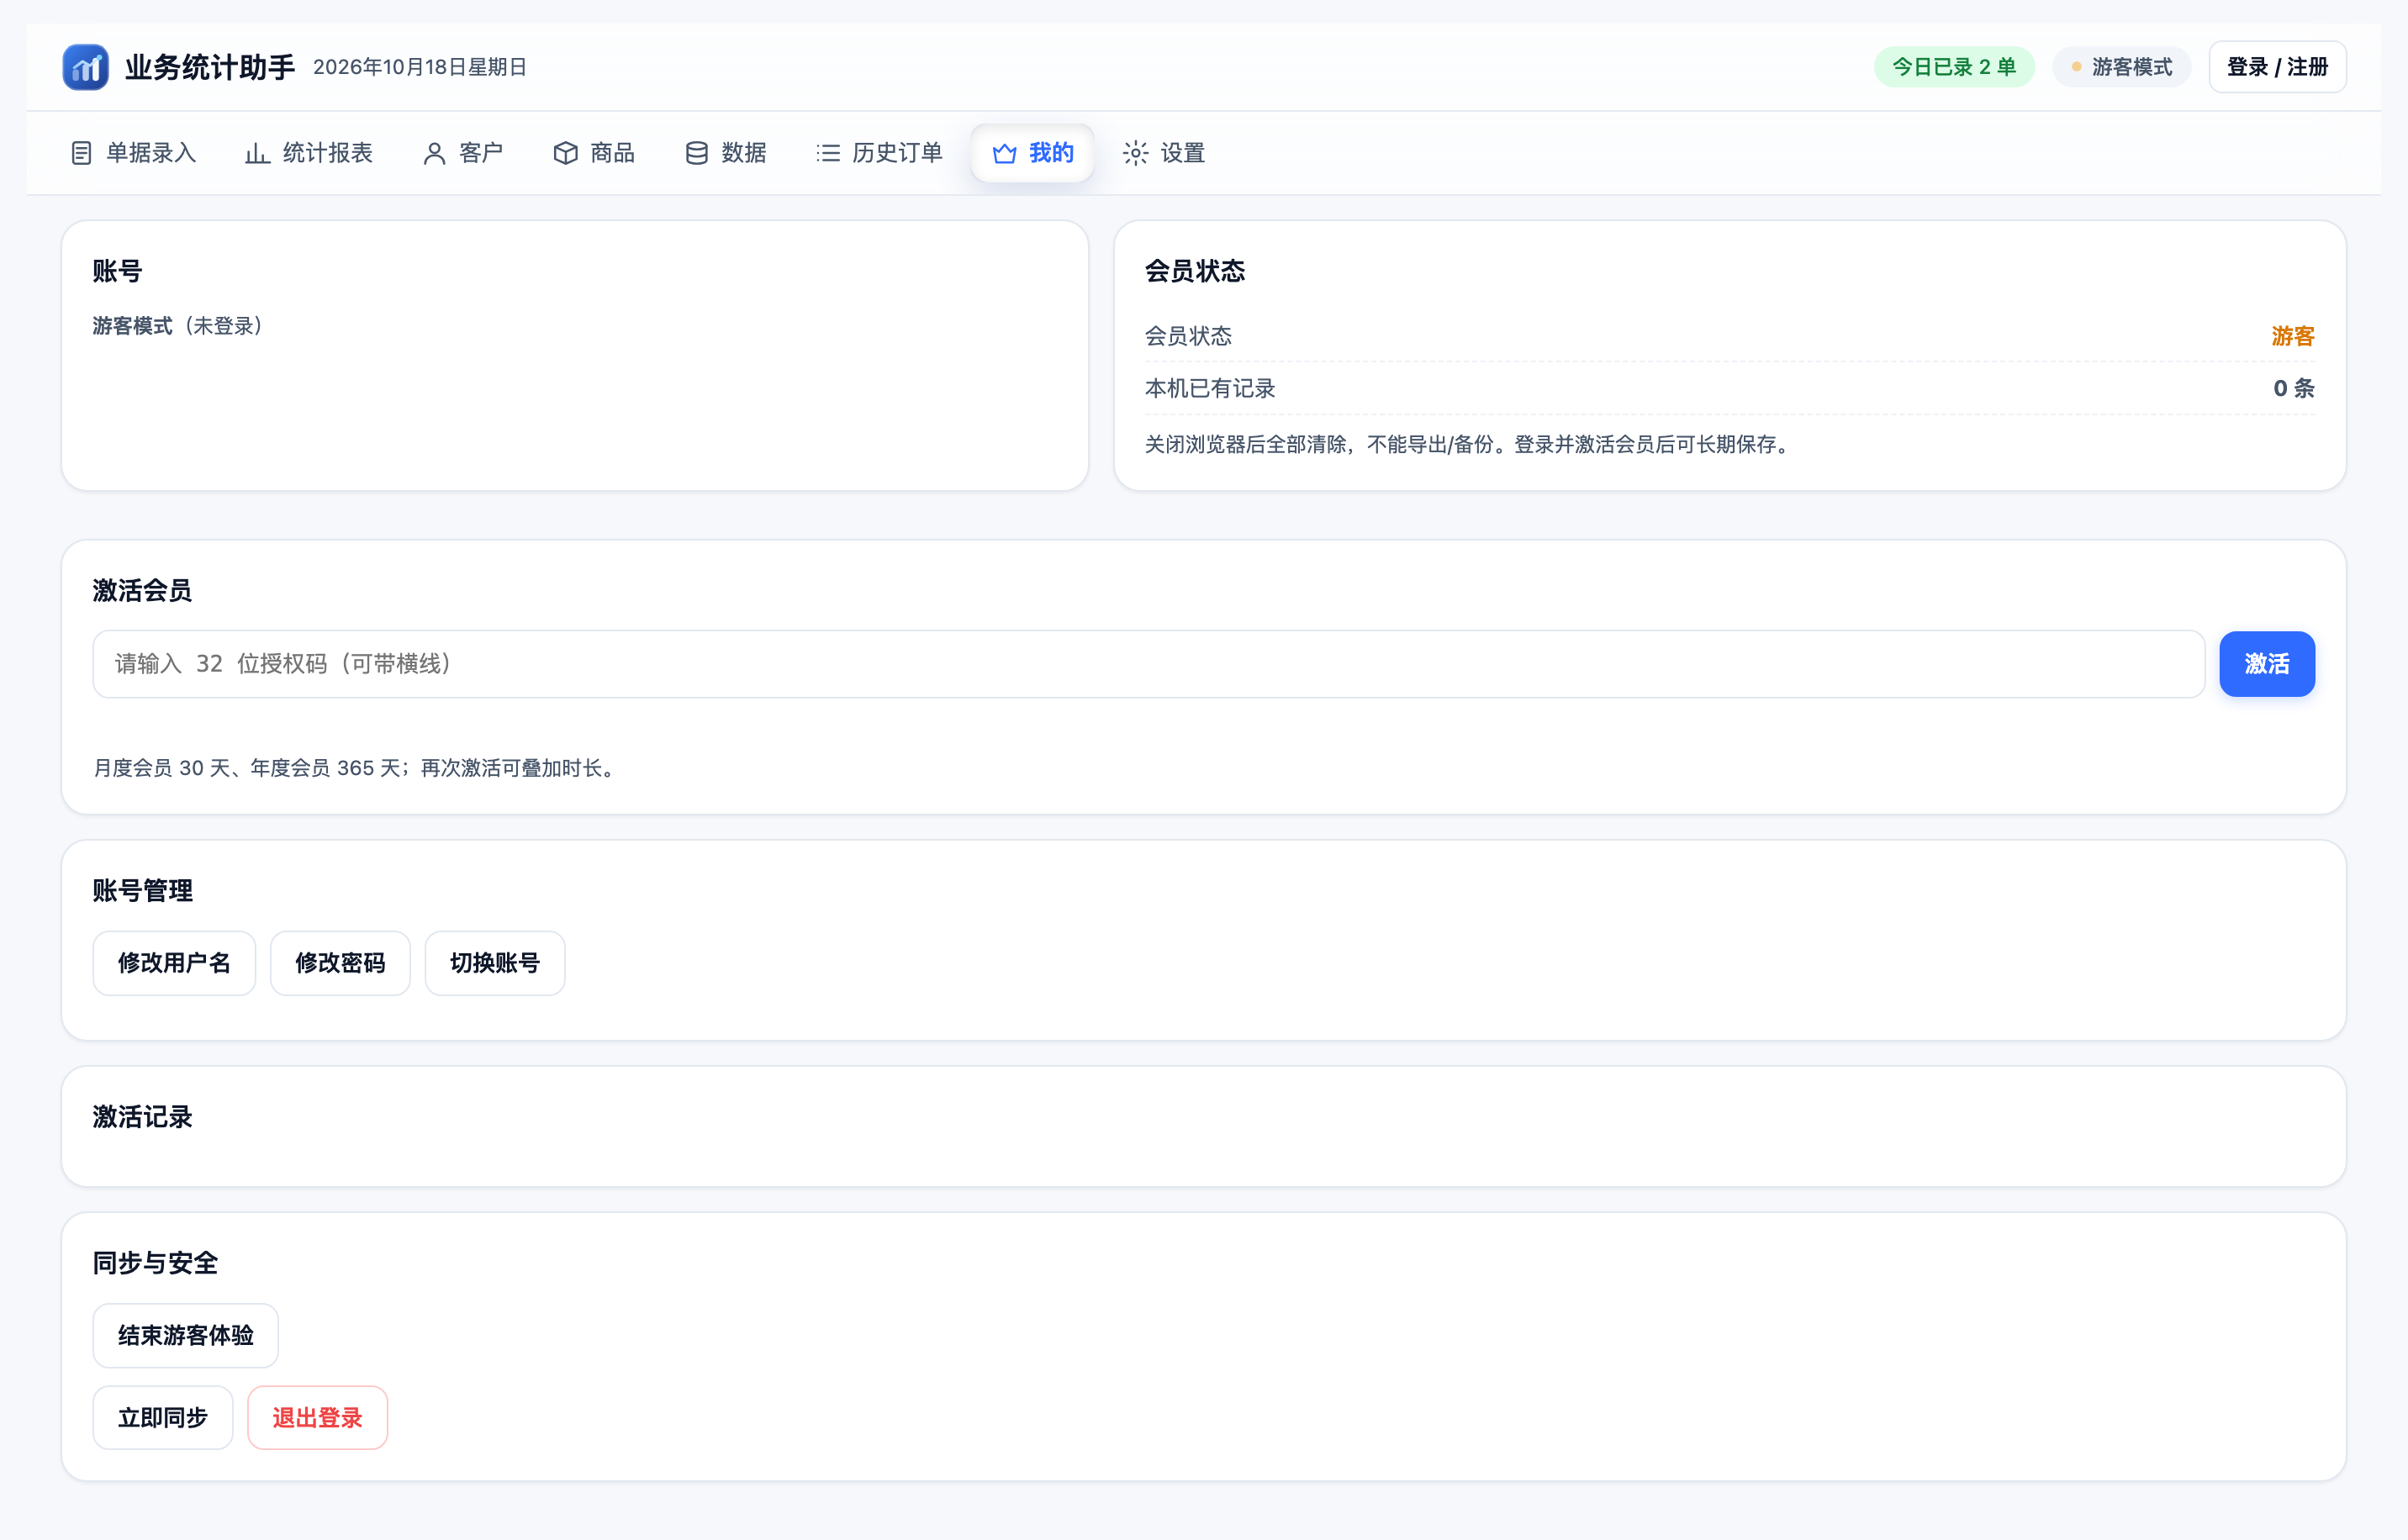This screenshot has height=1540, width=2408.
Task: Click the 关闭浏览器后全部清除 notice text
Action: 1467,444
